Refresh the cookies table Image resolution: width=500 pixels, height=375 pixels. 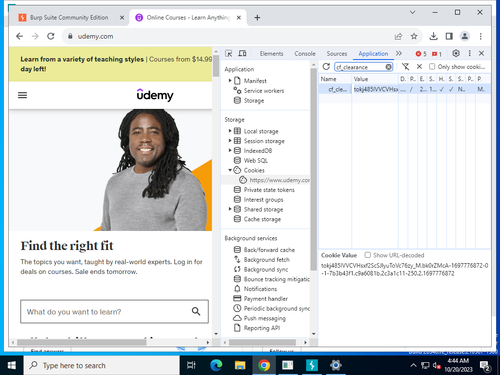pos(326,67)
